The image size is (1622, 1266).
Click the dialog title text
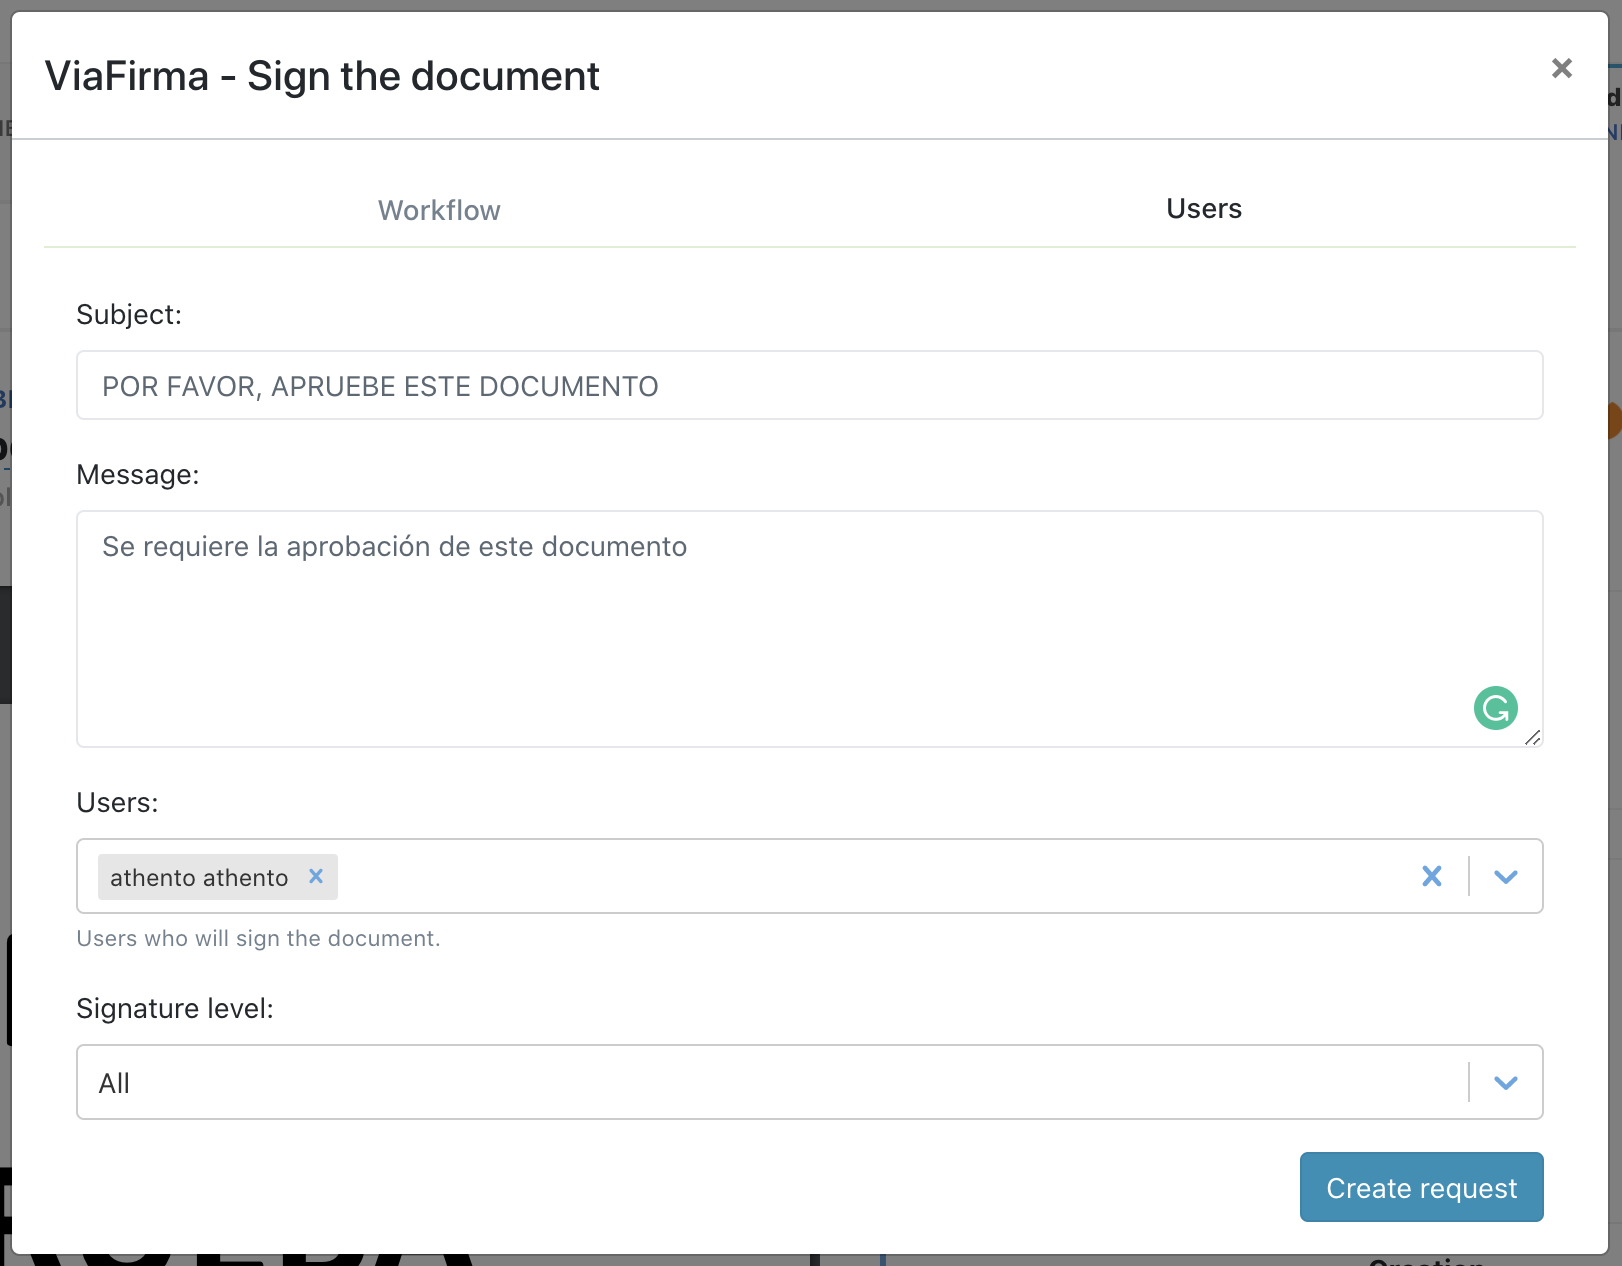coord(322,76)
